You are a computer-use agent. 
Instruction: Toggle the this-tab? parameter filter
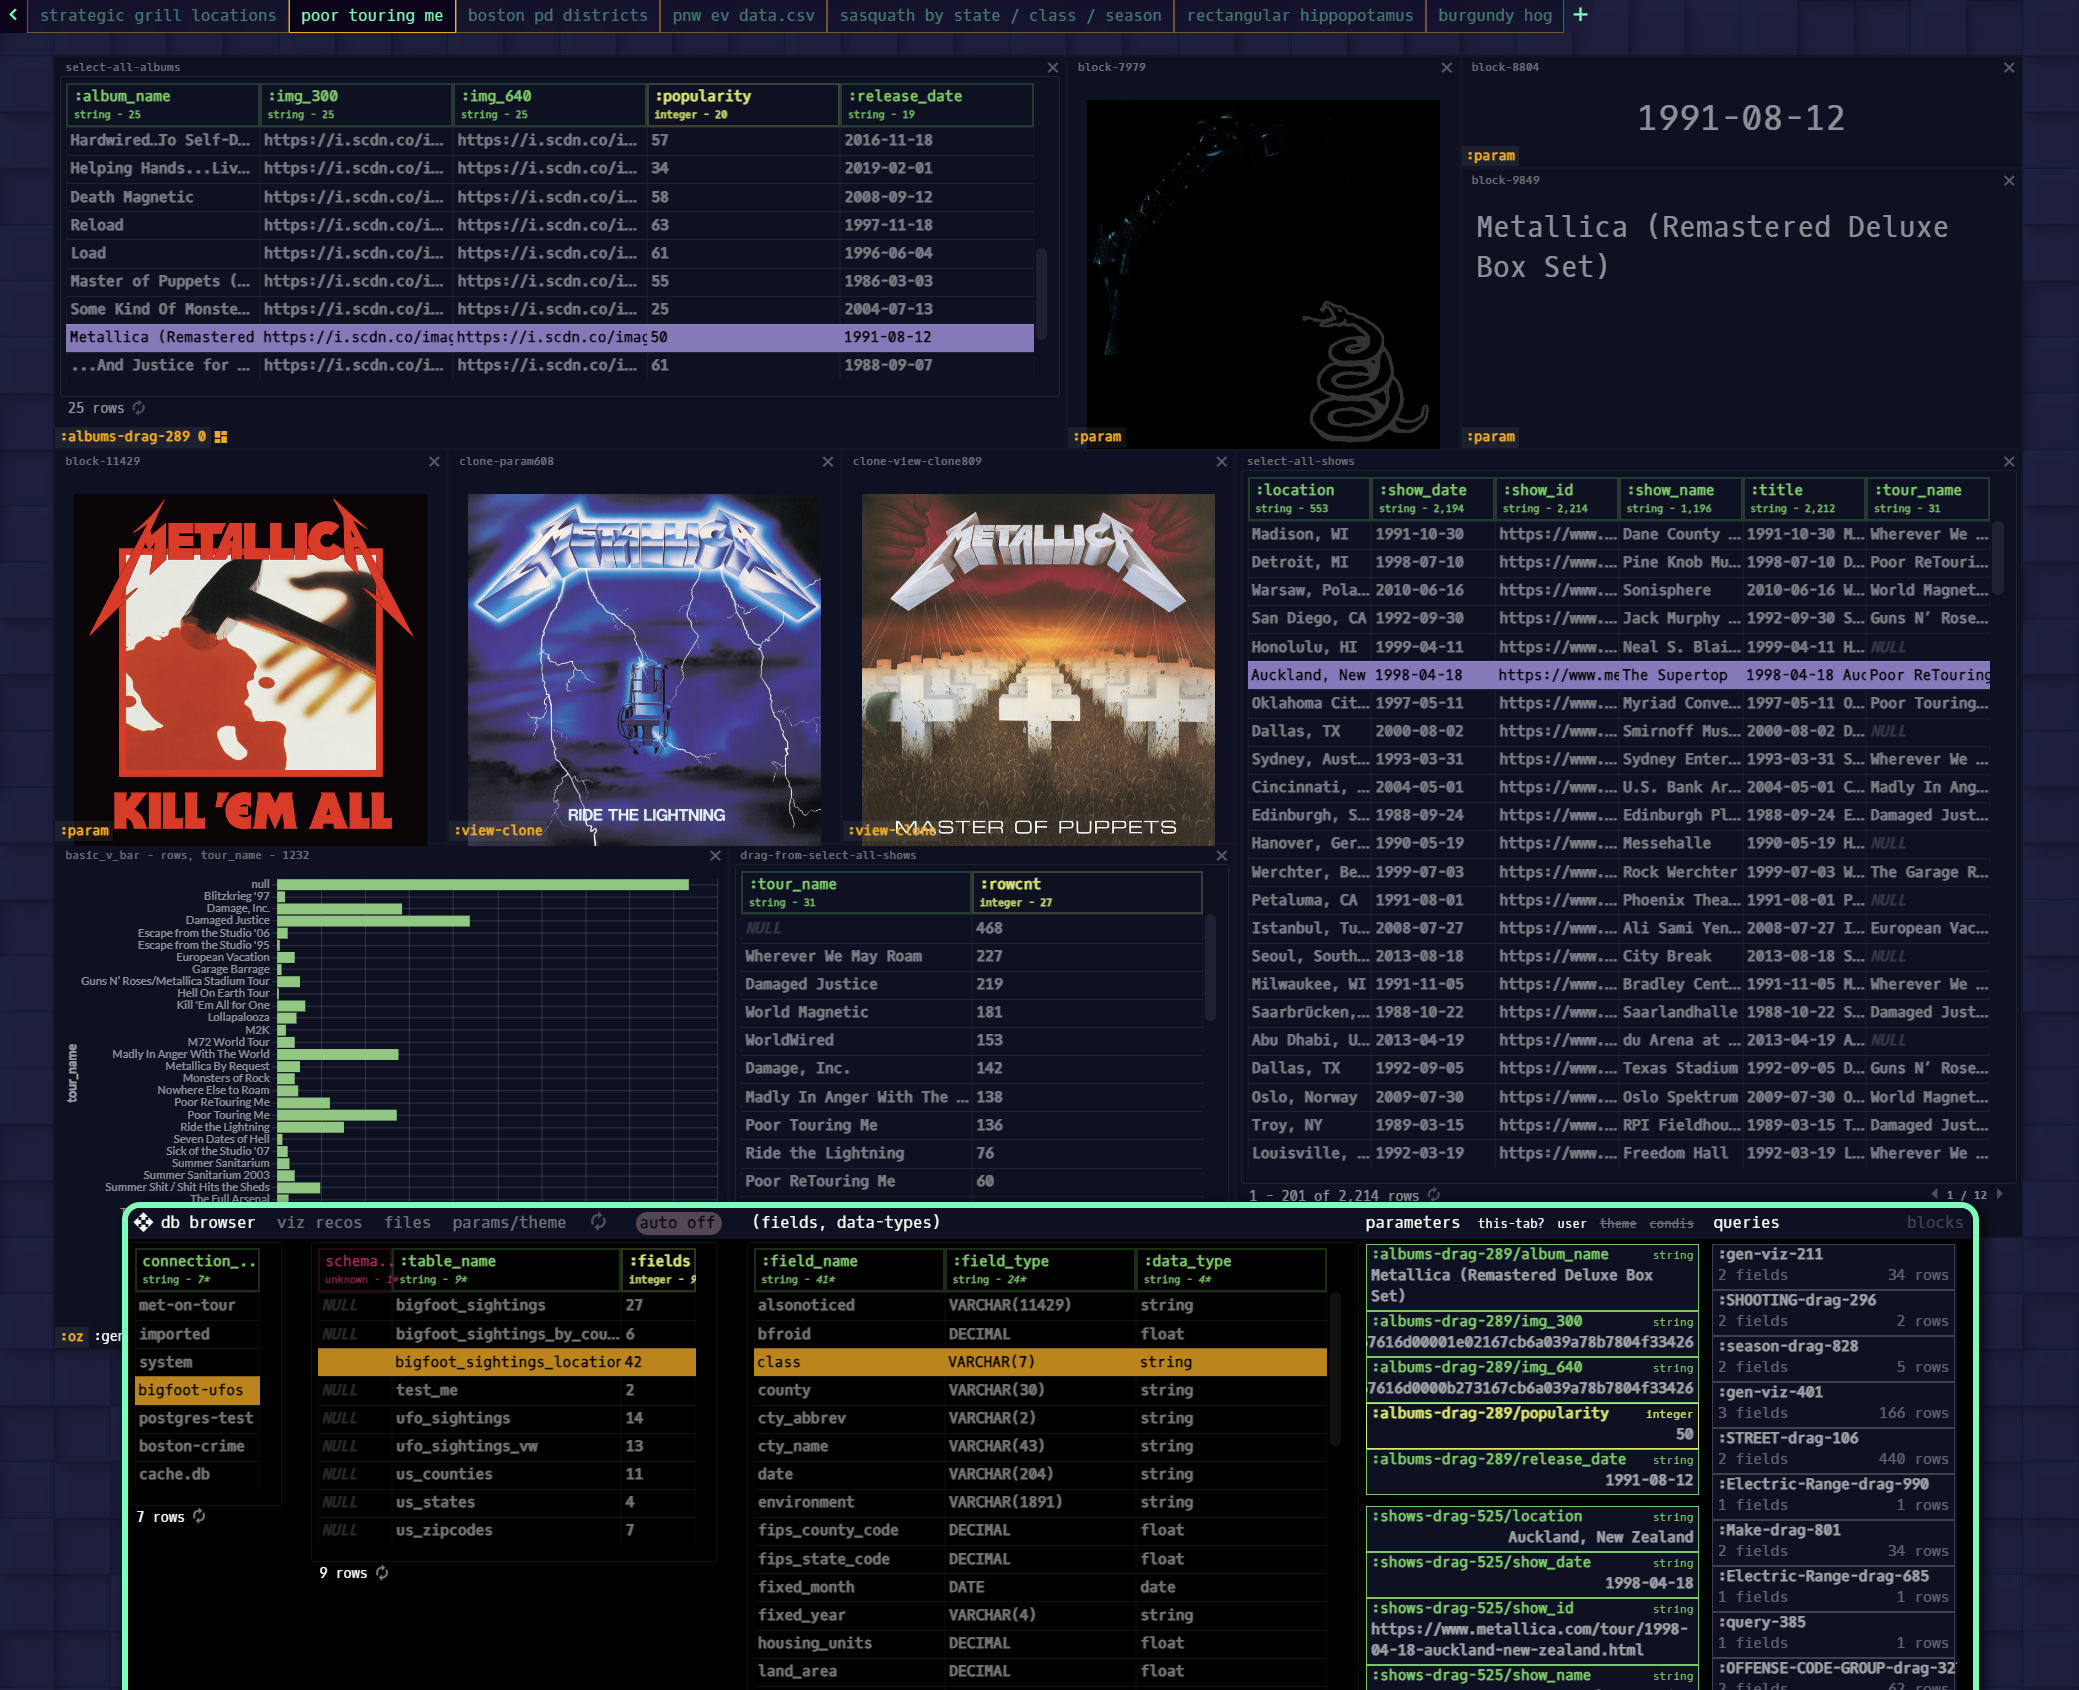pyautogui.click(x=1510, y=1223)
